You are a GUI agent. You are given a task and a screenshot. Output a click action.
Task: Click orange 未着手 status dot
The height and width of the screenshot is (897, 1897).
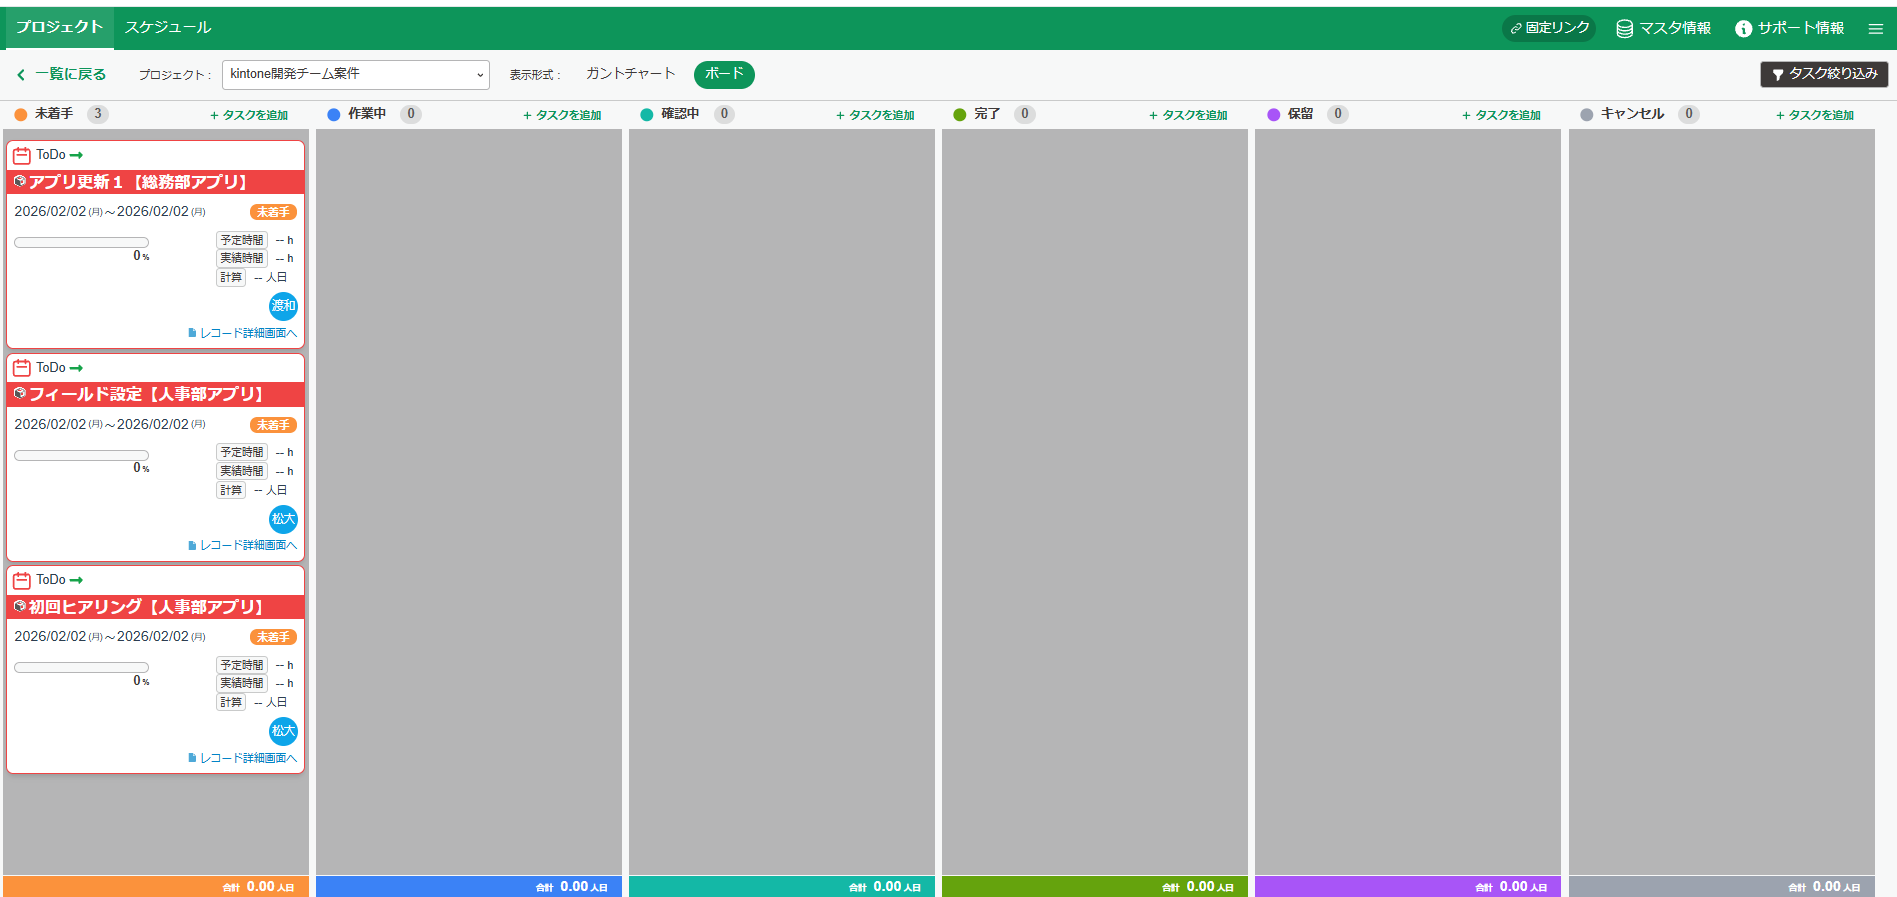(21, 115)
